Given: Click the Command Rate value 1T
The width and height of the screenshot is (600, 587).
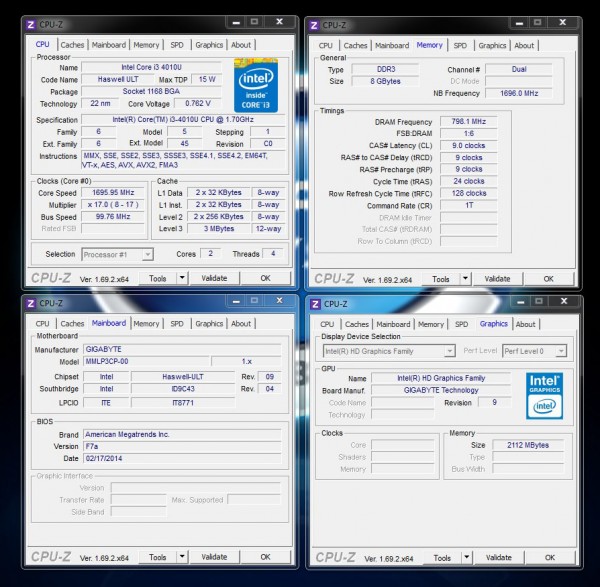Looking at the screenshot, I should (x=469, y=205).
